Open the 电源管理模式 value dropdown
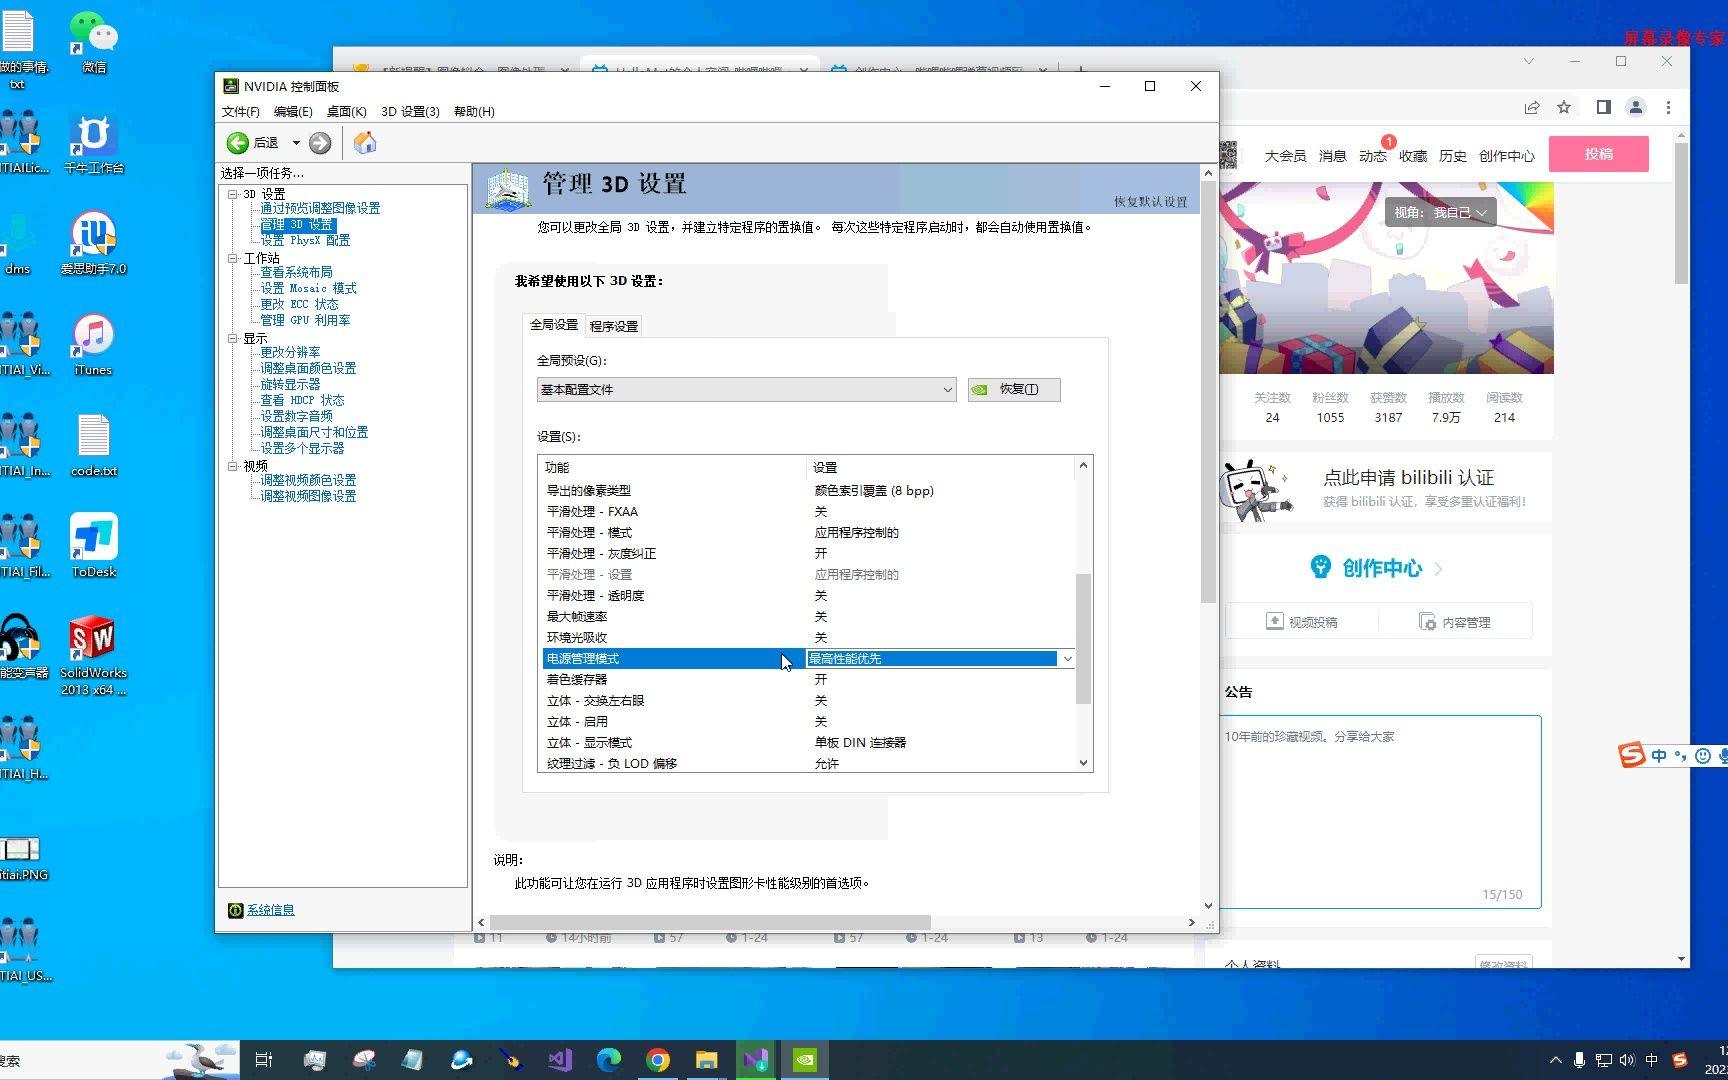This screenshot has width=1728, height=1080. tap(1067, 658)
